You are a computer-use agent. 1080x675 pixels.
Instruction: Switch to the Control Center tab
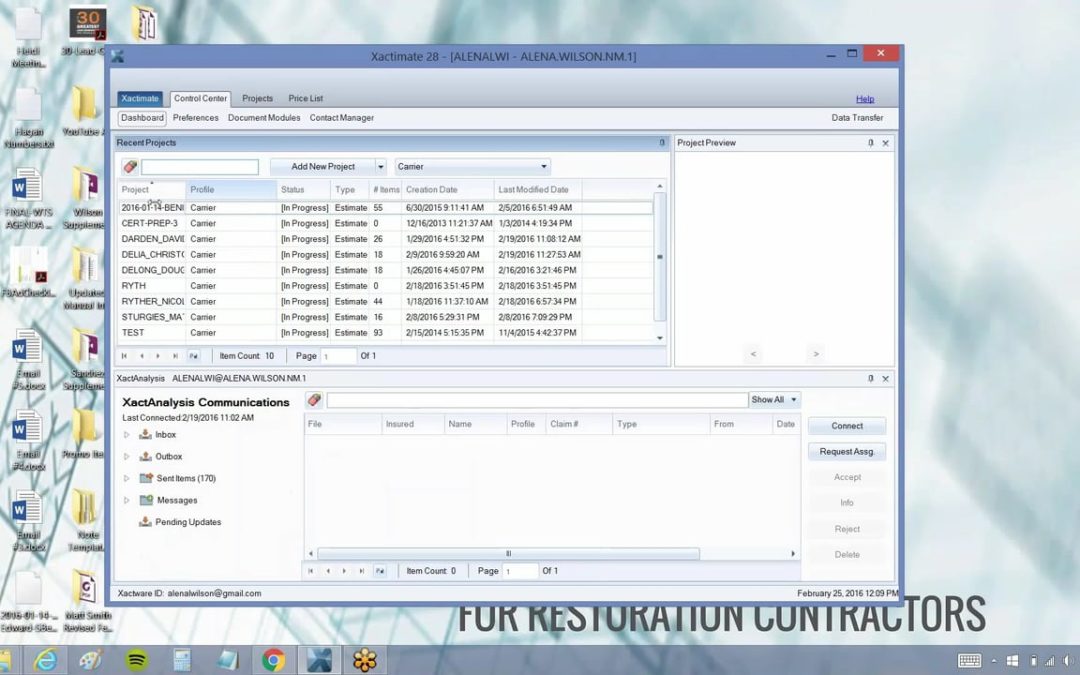coord(200,98)
